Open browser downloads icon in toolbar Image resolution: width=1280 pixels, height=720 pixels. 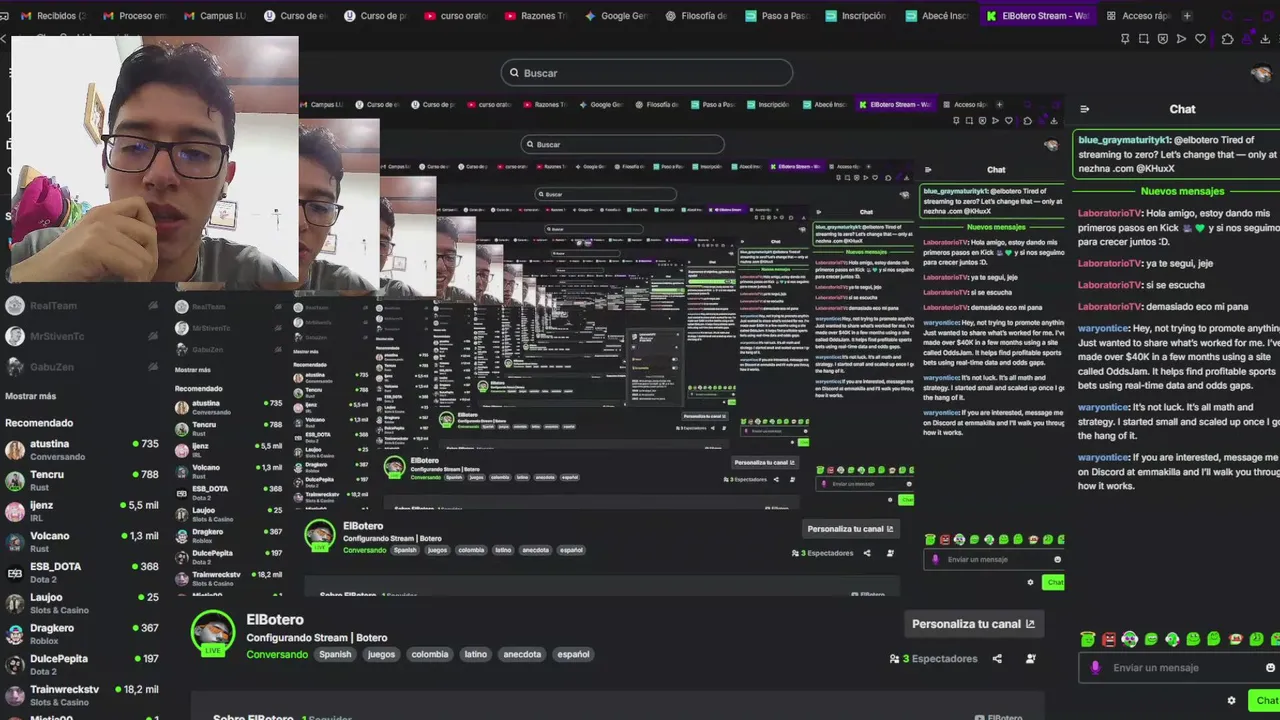(1266, 39)
